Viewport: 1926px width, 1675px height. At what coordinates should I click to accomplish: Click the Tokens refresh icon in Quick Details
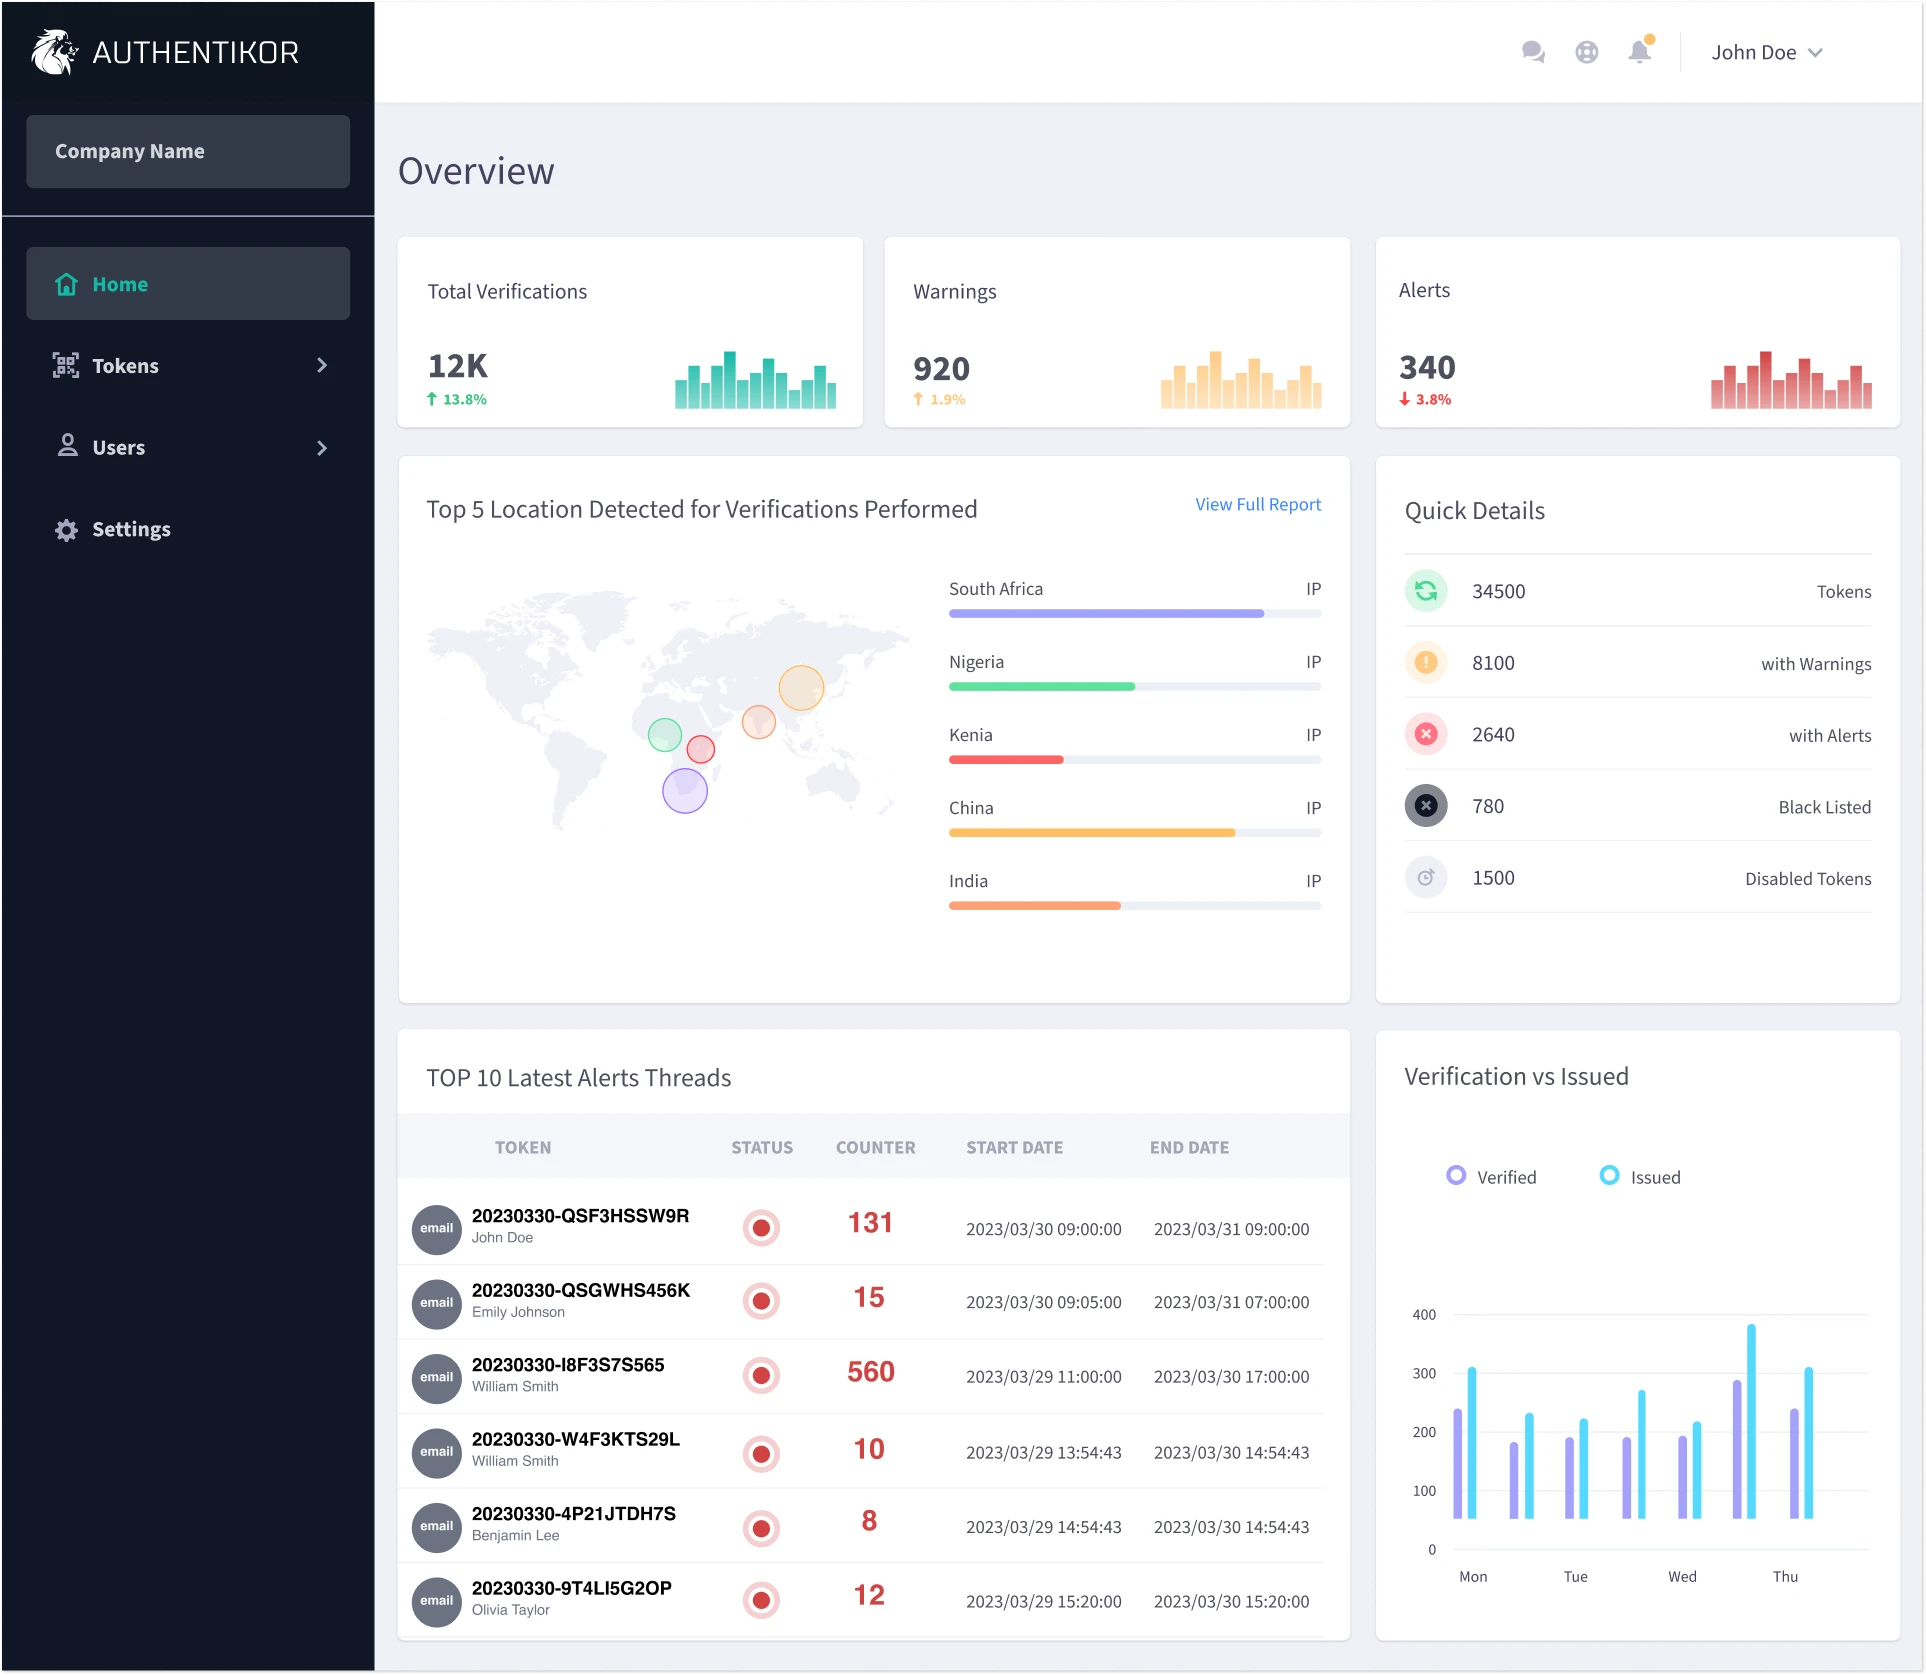point(1427,591)
